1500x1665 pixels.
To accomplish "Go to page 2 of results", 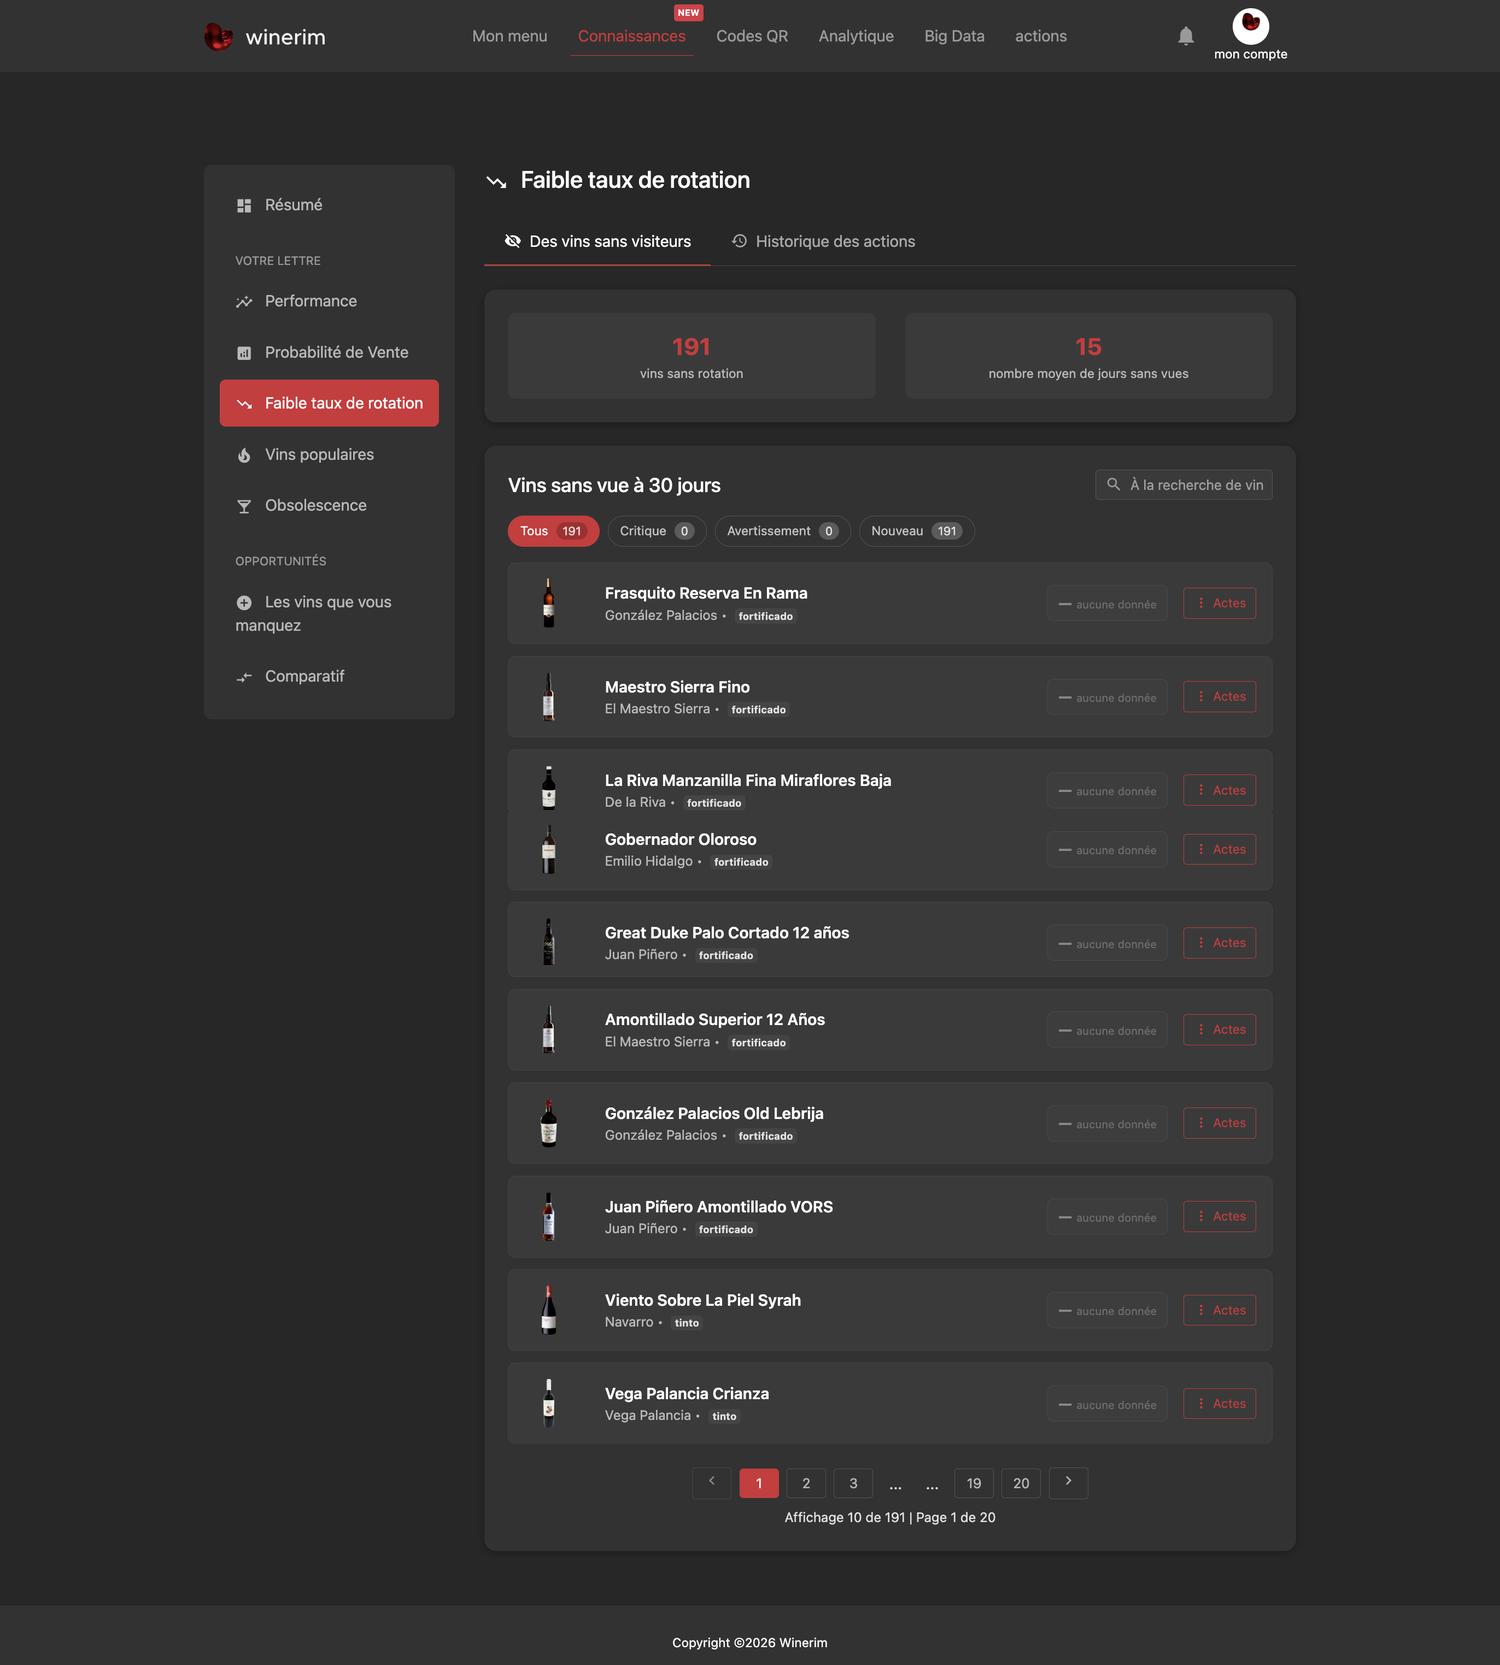I will coord(806,1483).
